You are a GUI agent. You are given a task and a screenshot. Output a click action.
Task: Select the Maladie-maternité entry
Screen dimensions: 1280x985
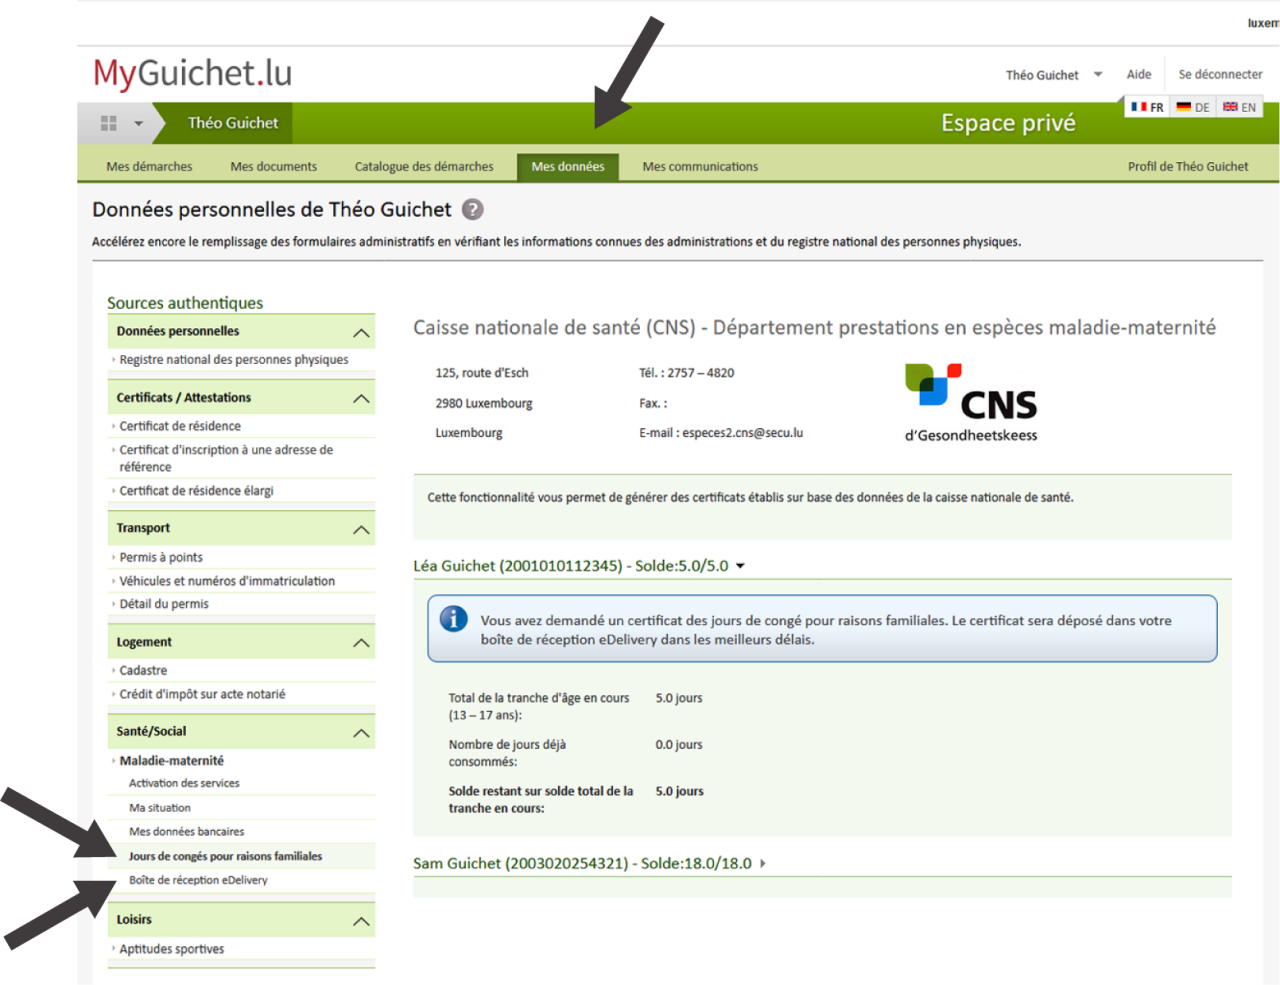click(x=172, y=761)
